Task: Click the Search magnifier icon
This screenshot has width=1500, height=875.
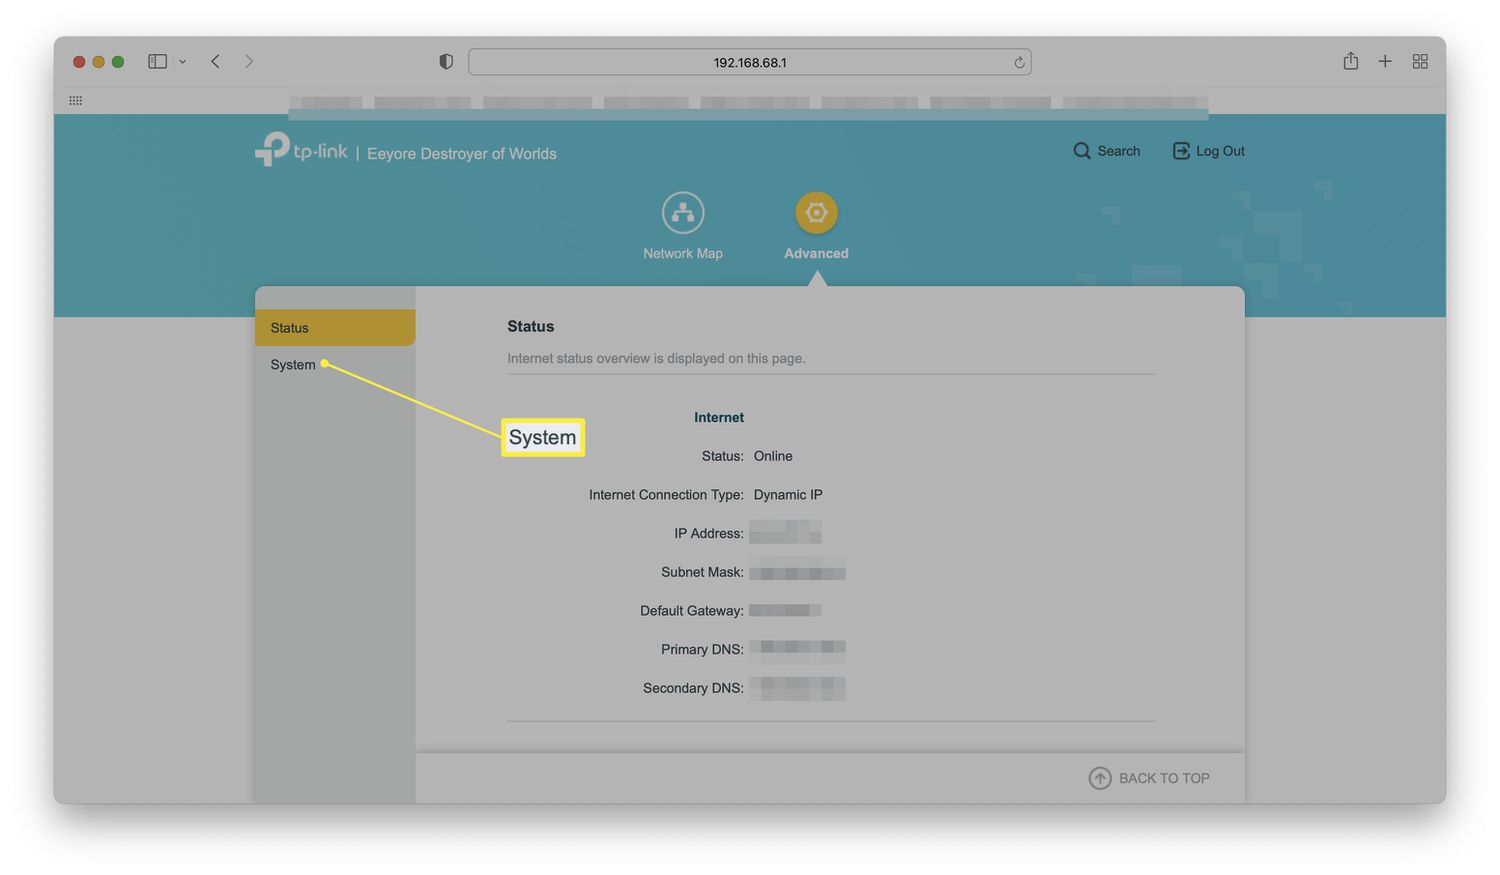Action: 1082,151
